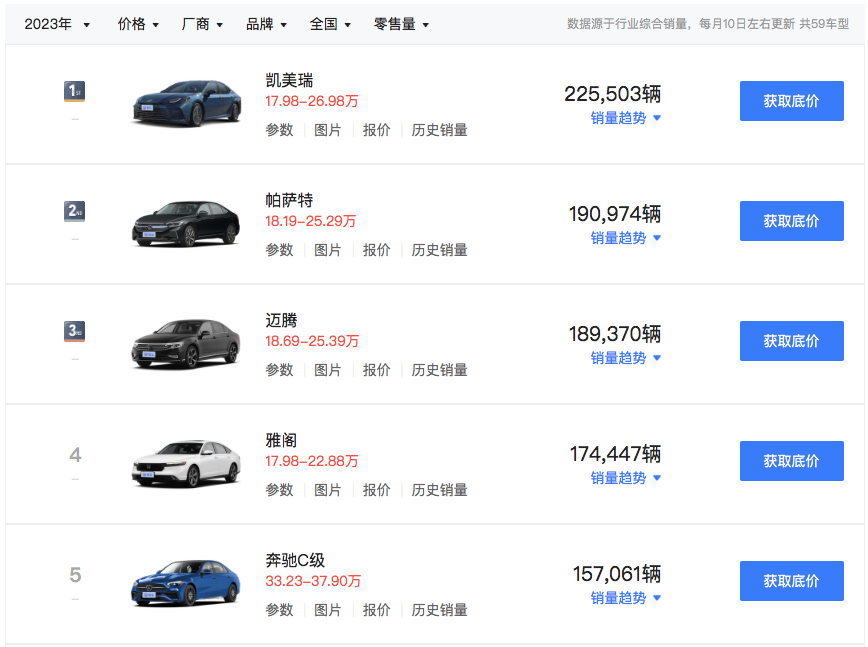Open 参数 link for 帕萨特
The height and width of the screenshot is (647, 868).
pyautogui.click(x=279, y=250)
